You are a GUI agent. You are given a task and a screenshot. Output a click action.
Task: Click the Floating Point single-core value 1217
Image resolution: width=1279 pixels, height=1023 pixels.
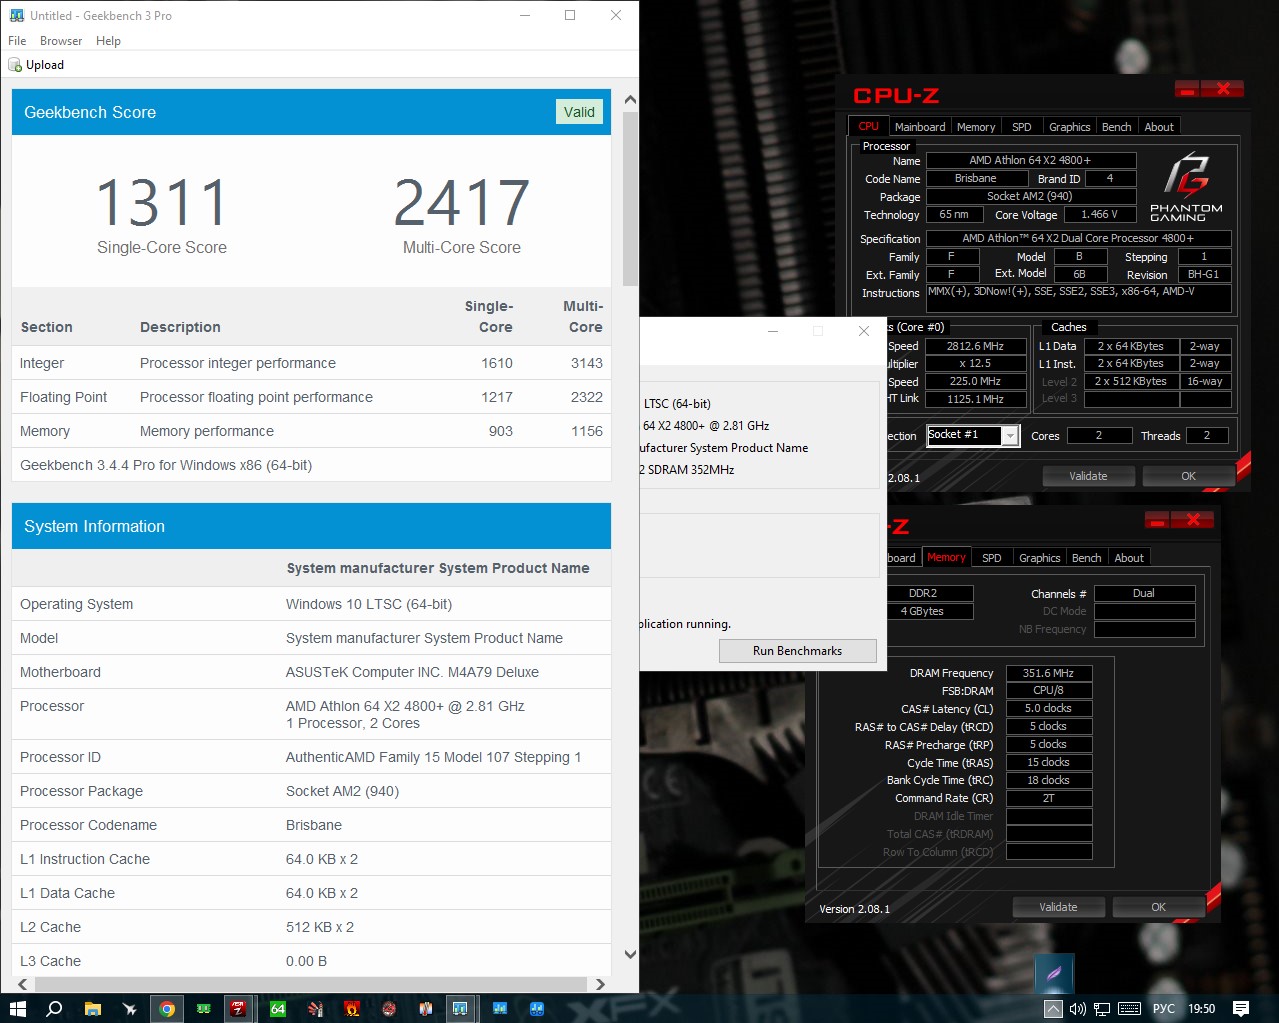pyautogui.click(x=497, y=397)
